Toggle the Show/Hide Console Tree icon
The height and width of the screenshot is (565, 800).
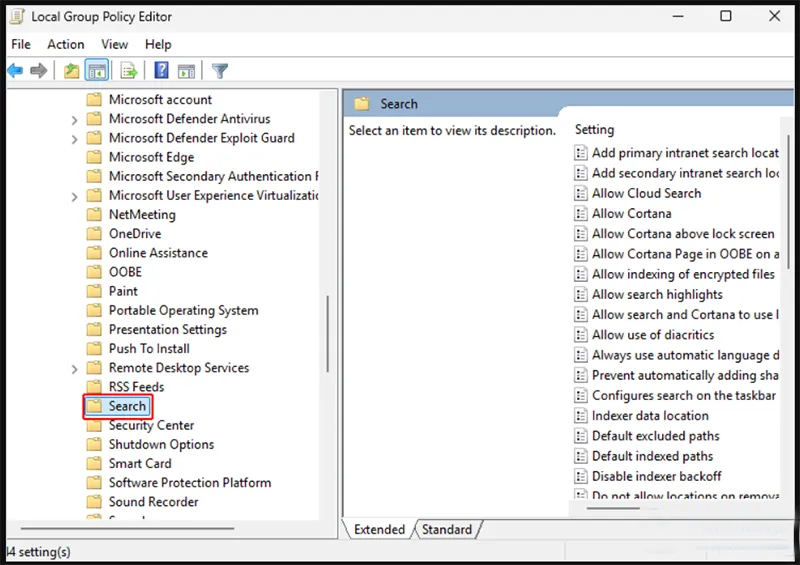(x=97, y=71)
